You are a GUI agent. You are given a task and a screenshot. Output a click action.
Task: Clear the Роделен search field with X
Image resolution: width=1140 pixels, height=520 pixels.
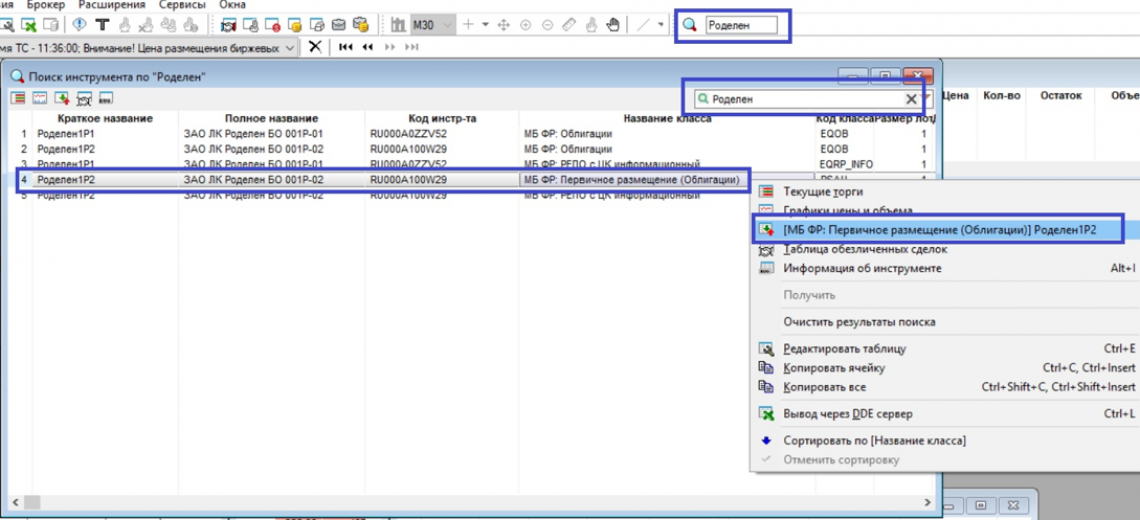[911, 100]
